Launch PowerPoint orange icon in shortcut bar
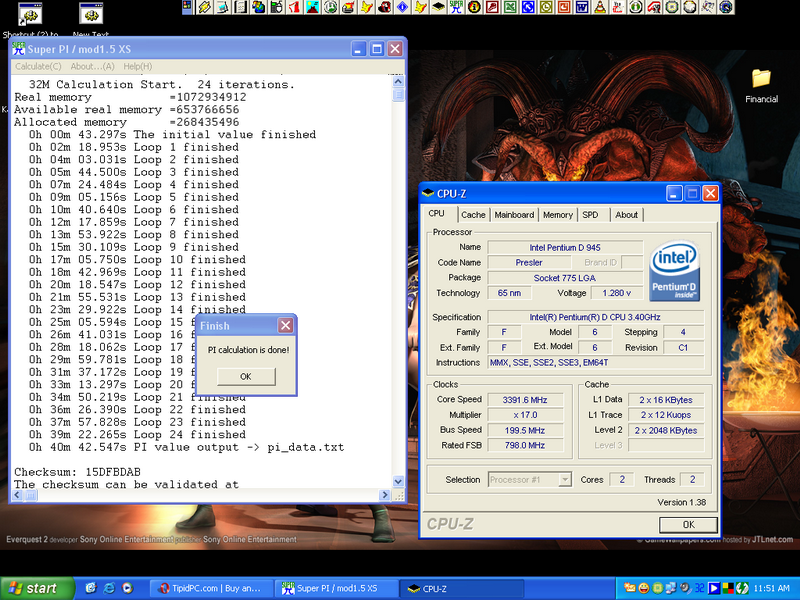Screen dimensions: 800x600 [x=564, y=7]
